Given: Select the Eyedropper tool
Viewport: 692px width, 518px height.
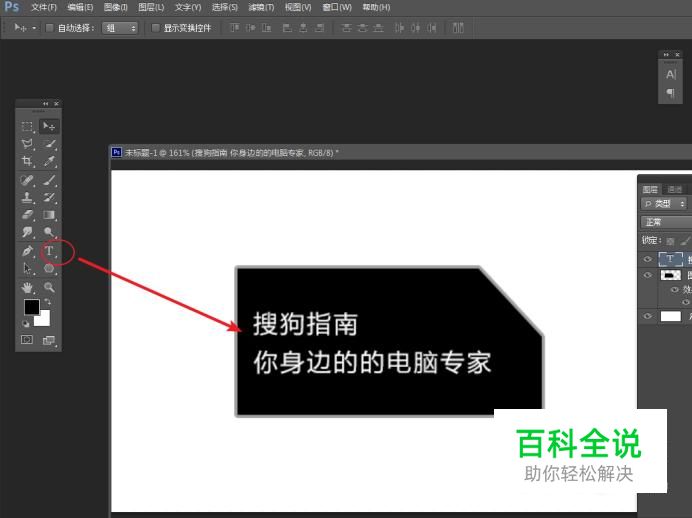Looking at the screenshot, I should pyautogui.click(x=49, y=161).
